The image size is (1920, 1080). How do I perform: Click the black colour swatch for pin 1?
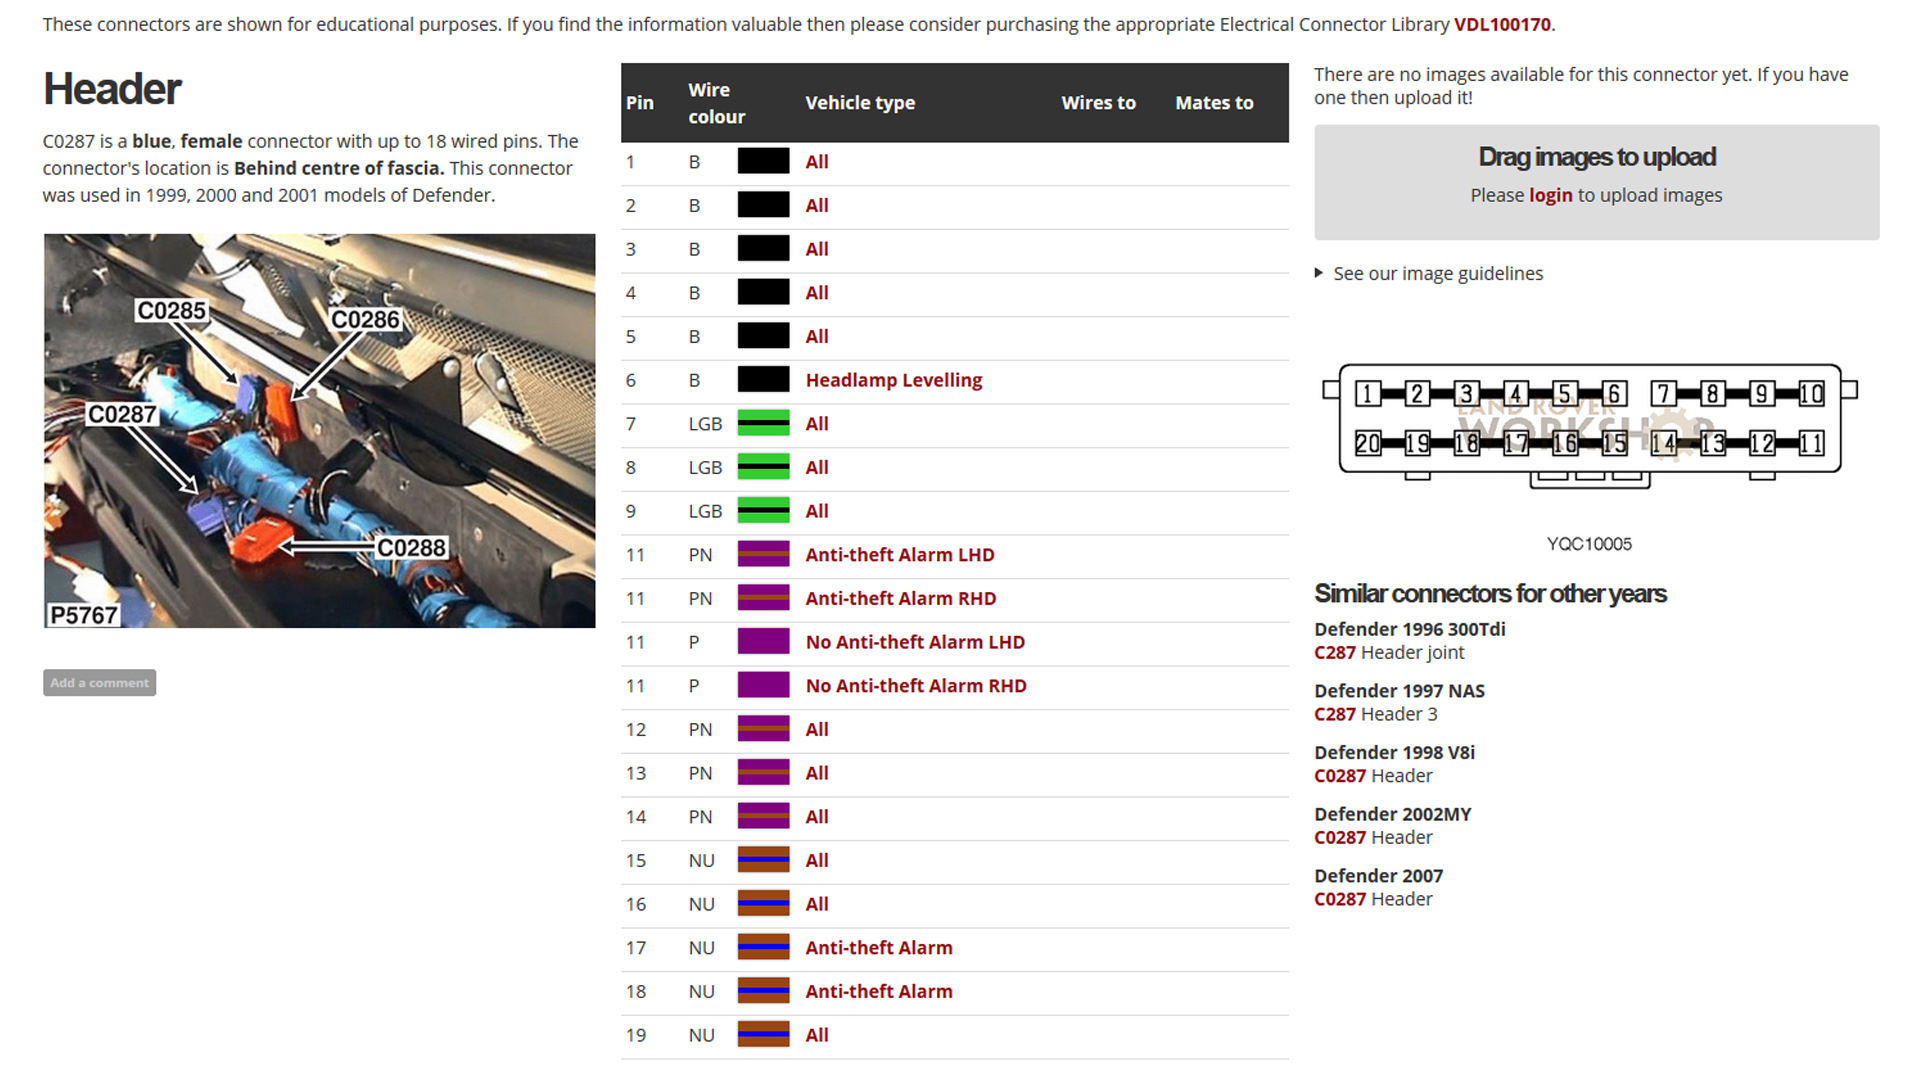[763, 162]
